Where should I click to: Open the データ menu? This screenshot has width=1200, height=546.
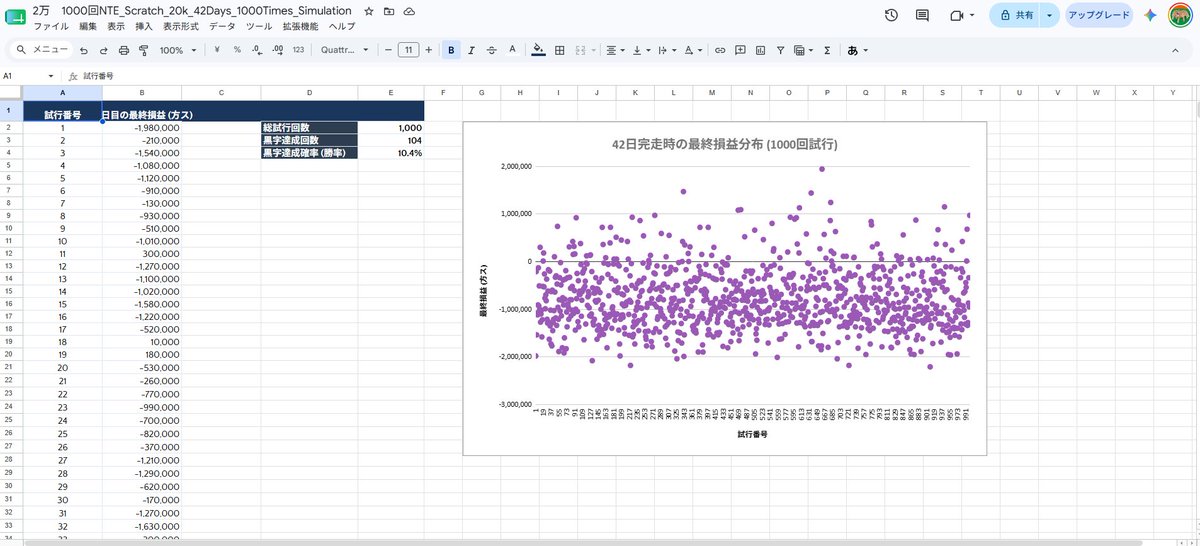pos(223,26)
